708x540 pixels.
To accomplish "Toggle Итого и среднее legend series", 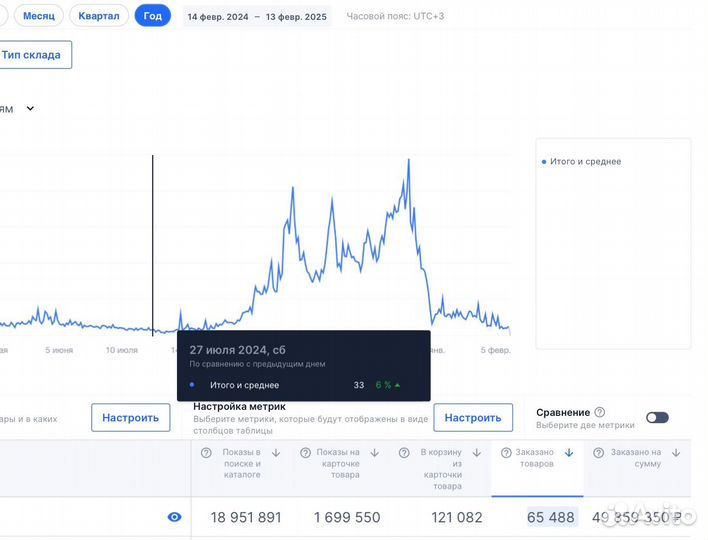I will 583,161.
